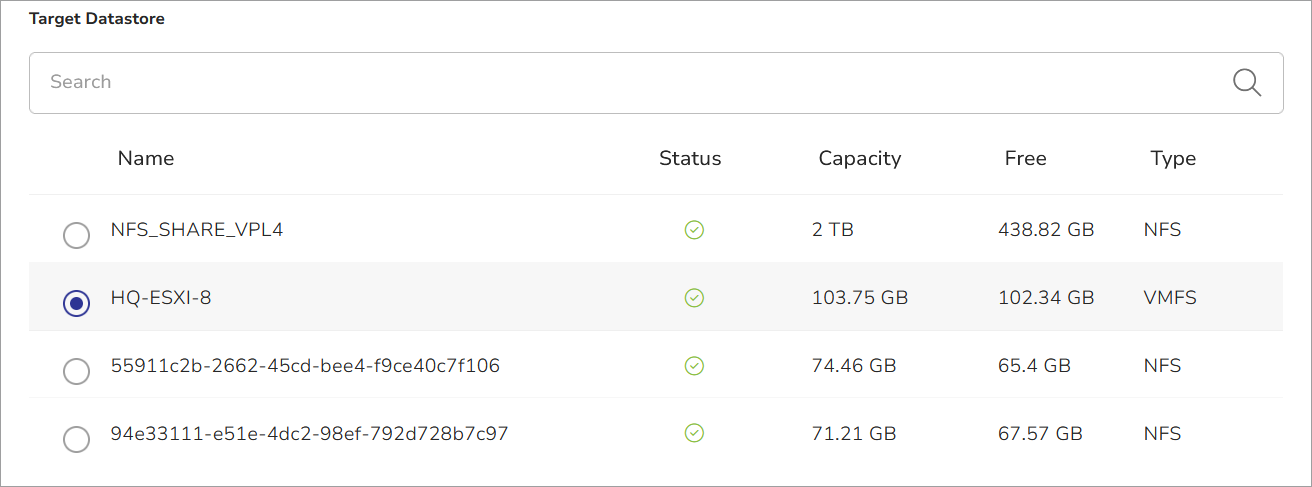Sort by the Status column header

coord(690,158)
